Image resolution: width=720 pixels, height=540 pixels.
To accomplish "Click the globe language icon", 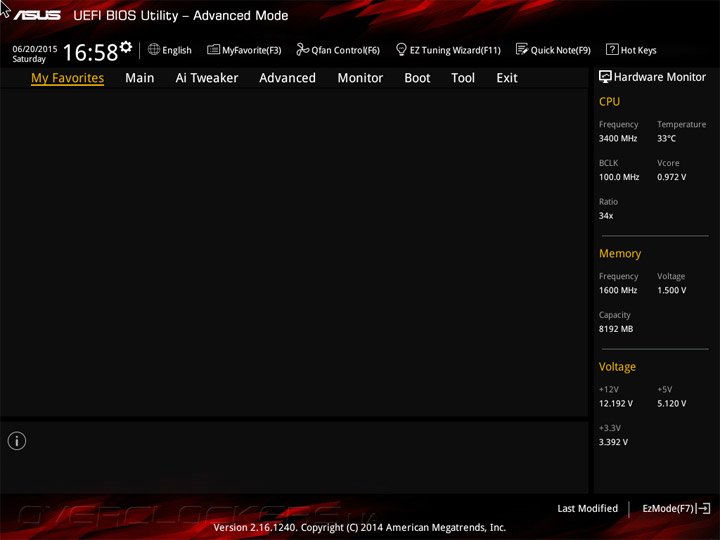I will tap(154, 49).
